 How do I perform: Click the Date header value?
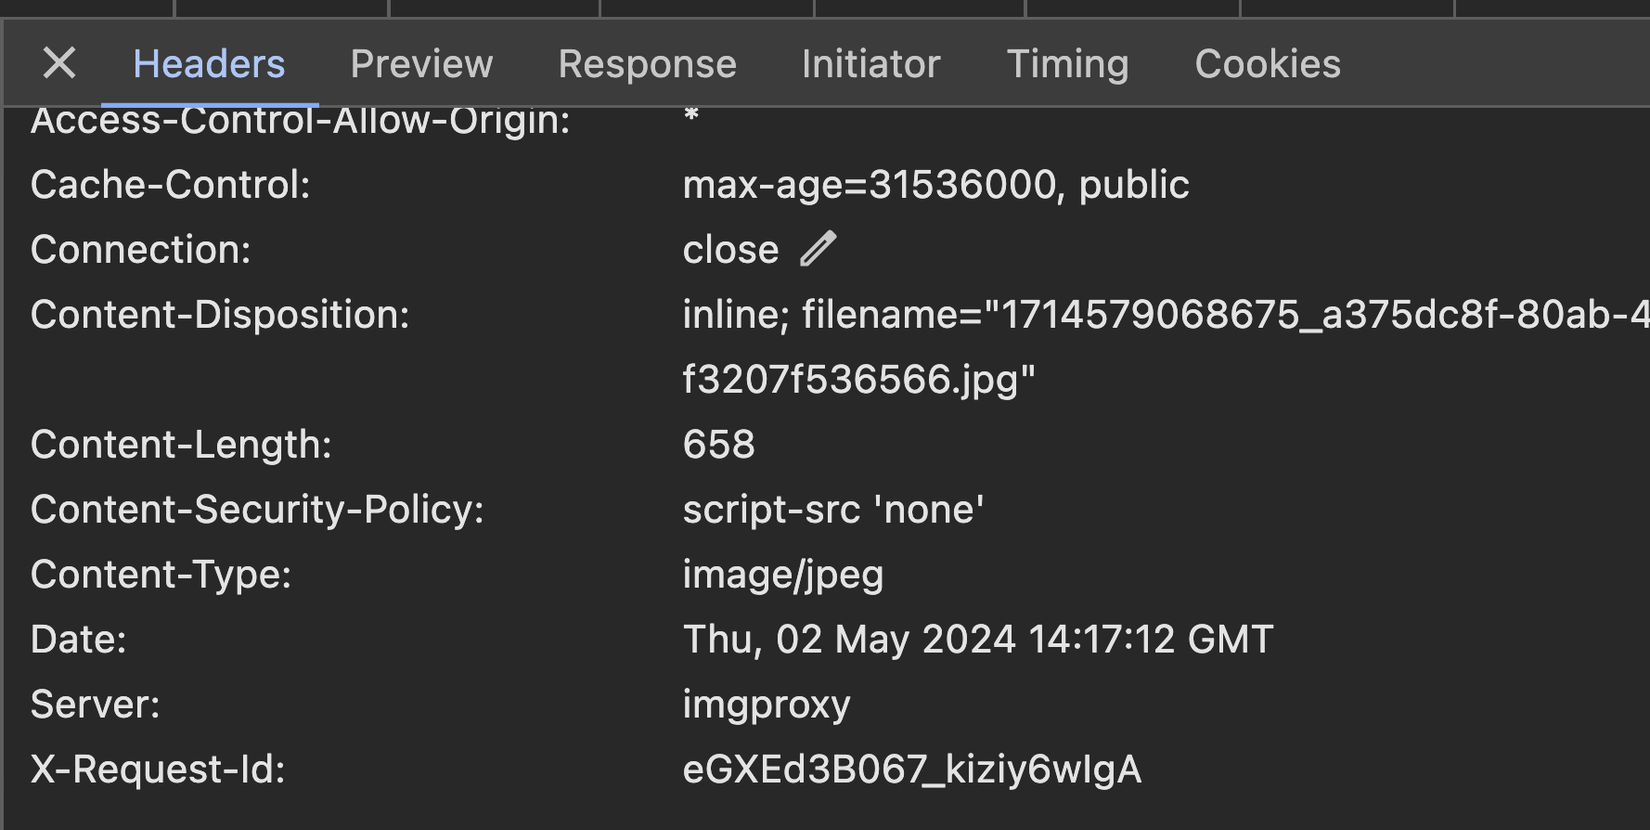pyautogui.click(x=977, y=638)
